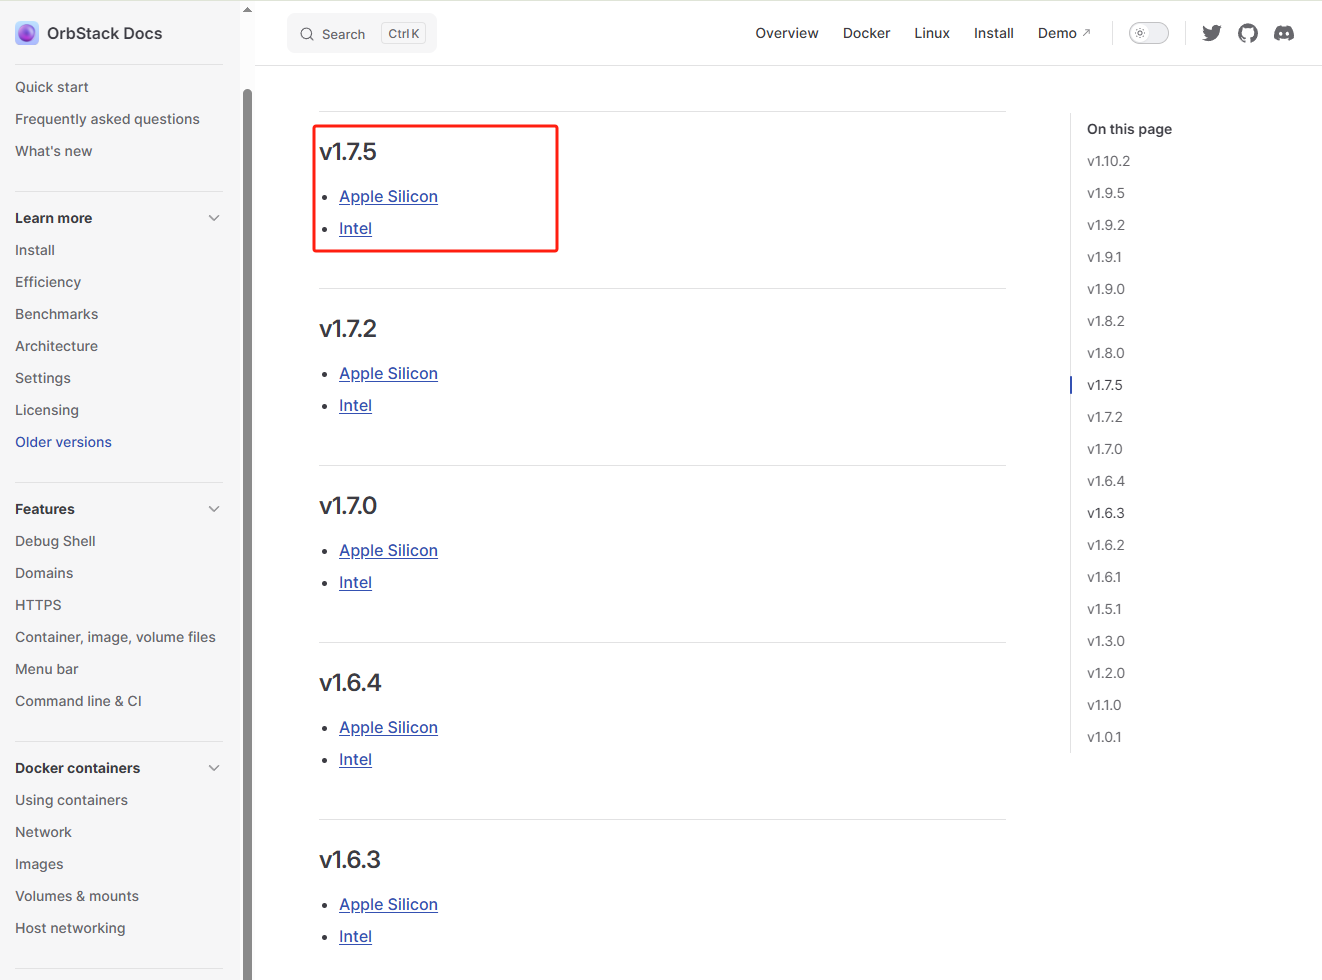1322x980 pixels.
Task: Open the Linux nav item
Action: click(932, 33)
